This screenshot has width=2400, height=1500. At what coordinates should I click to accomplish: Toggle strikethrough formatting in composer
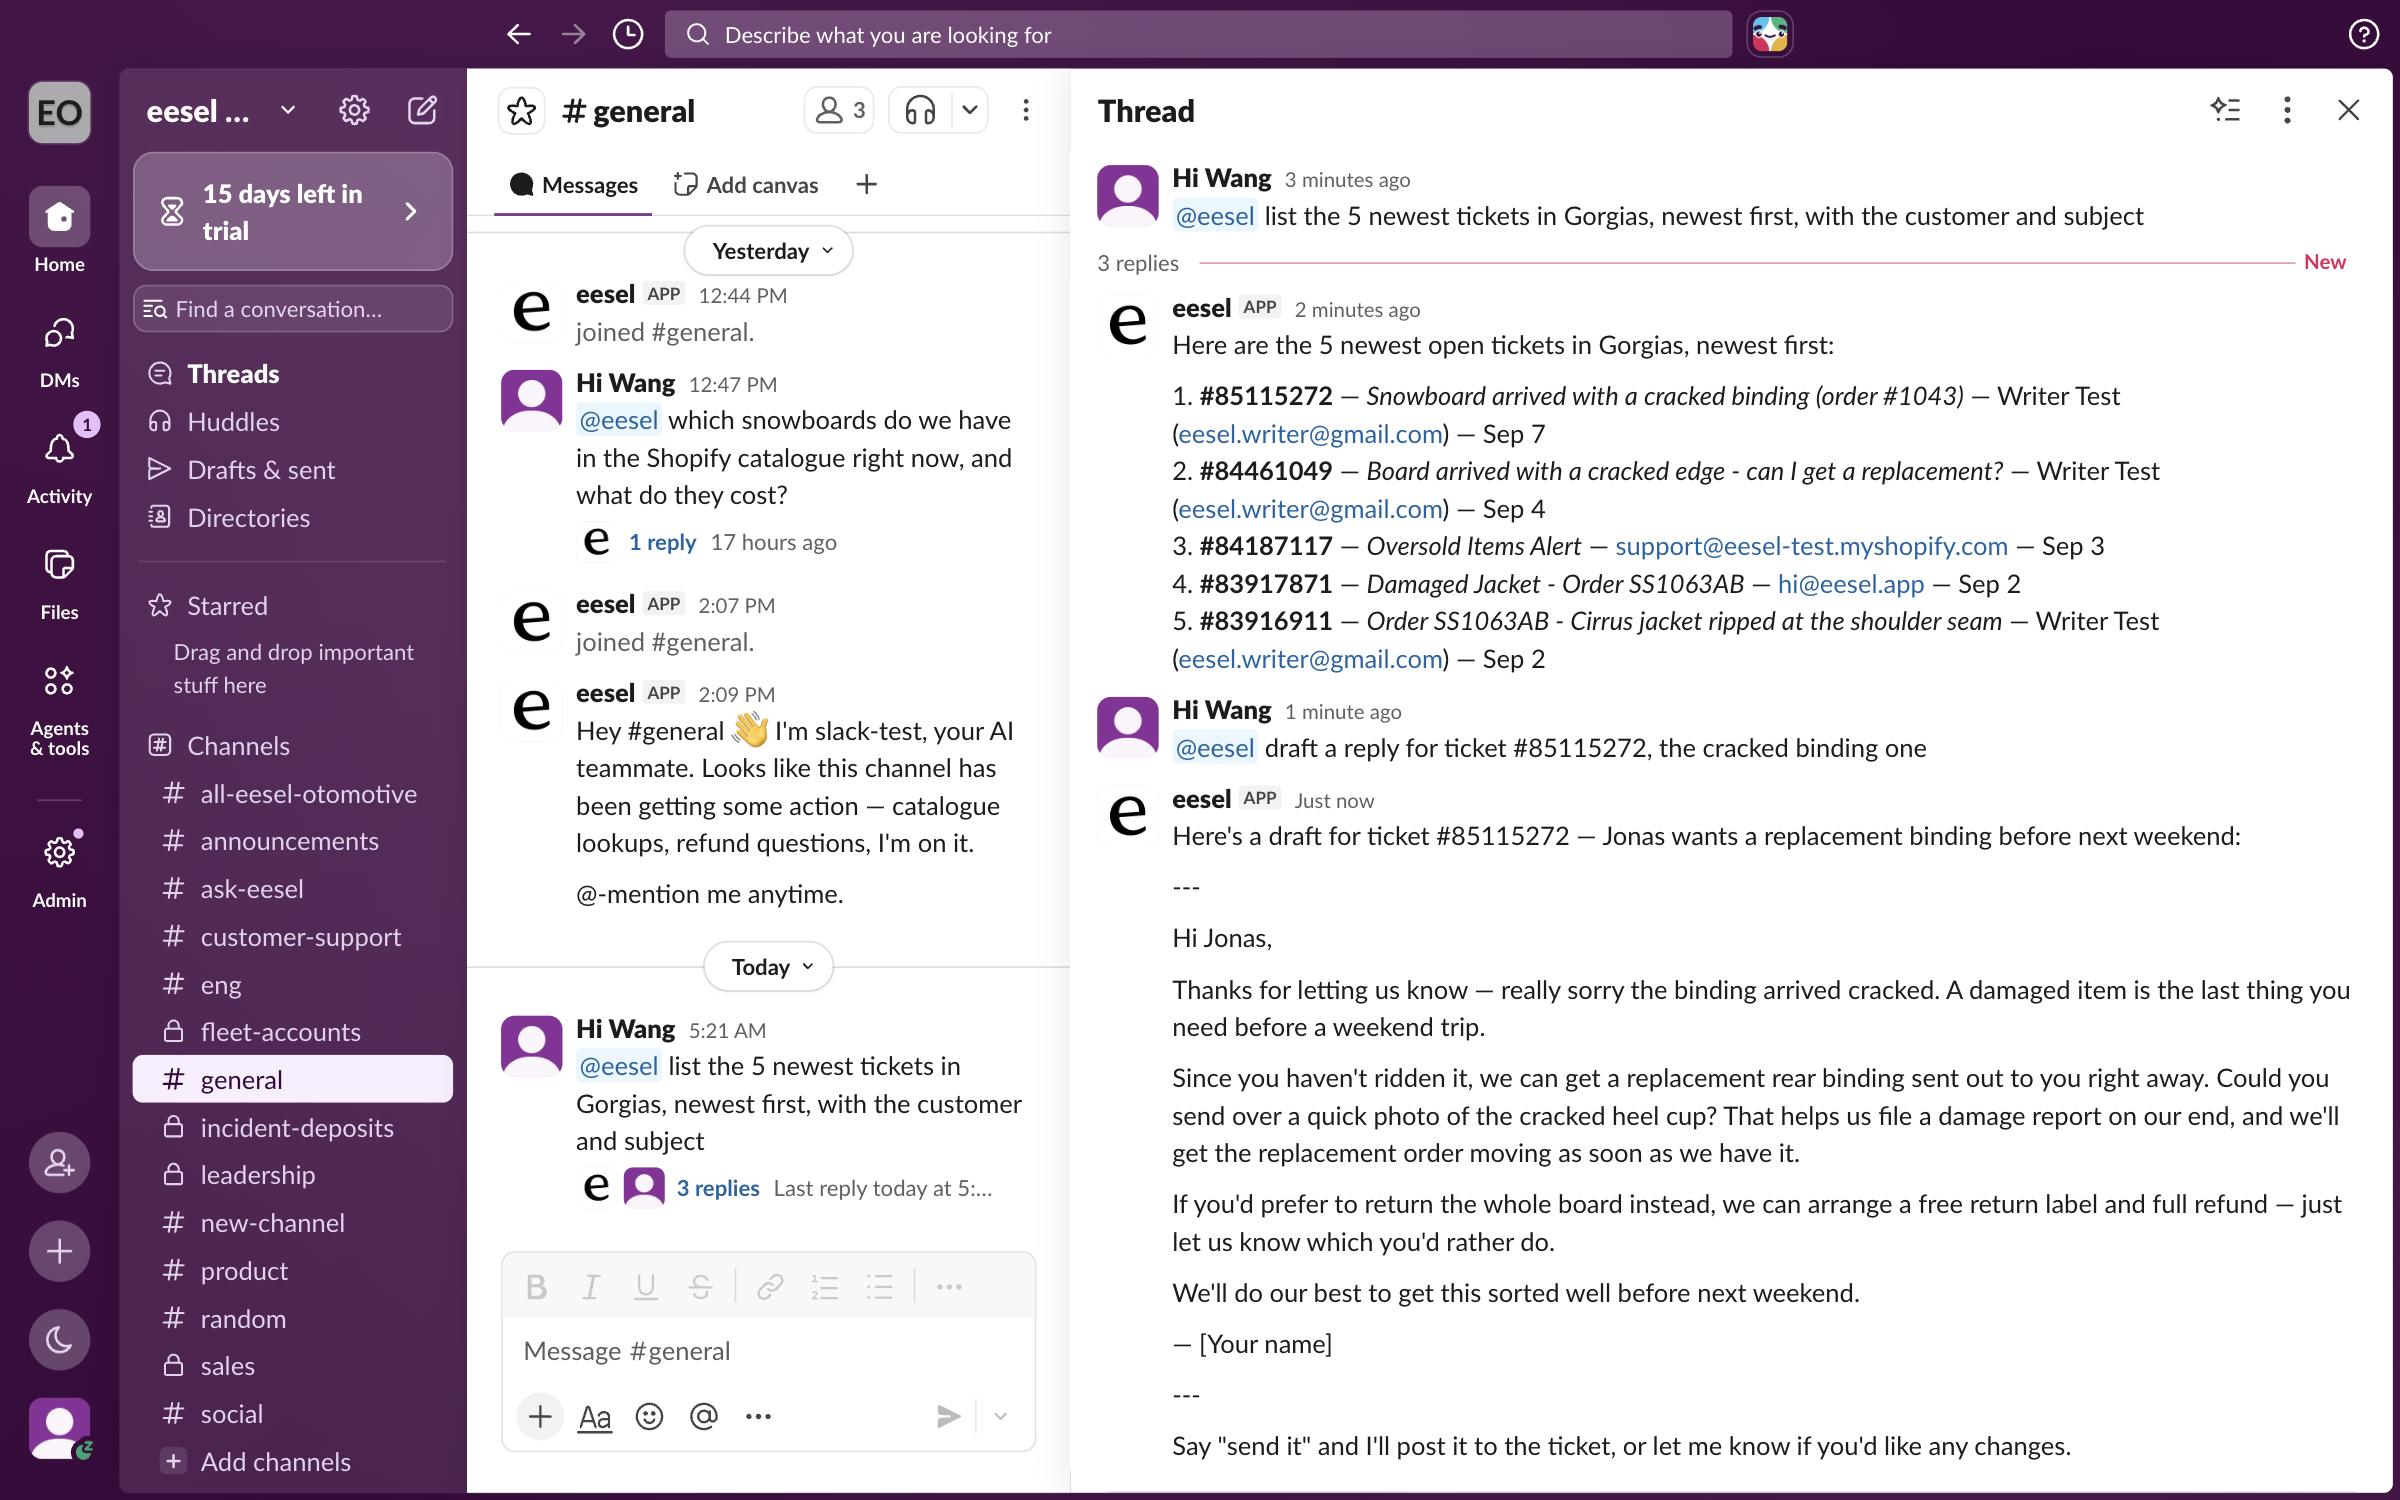pos(700,1287)
